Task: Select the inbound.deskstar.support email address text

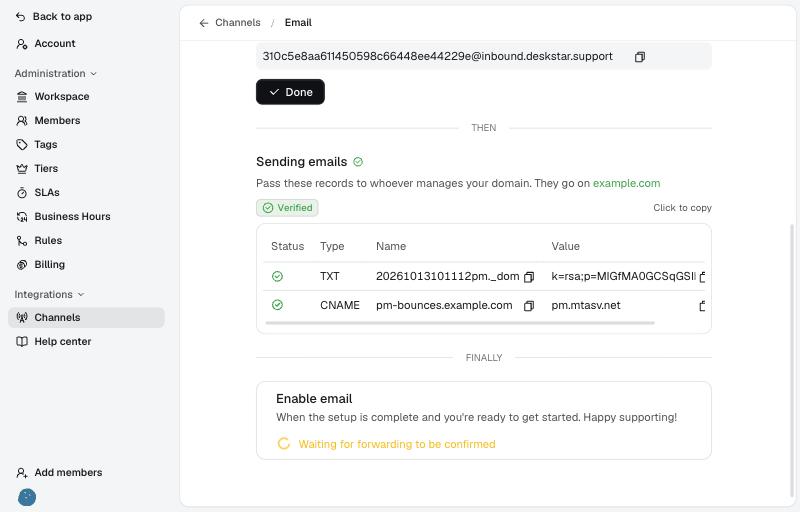Action: tap(437, 57)
